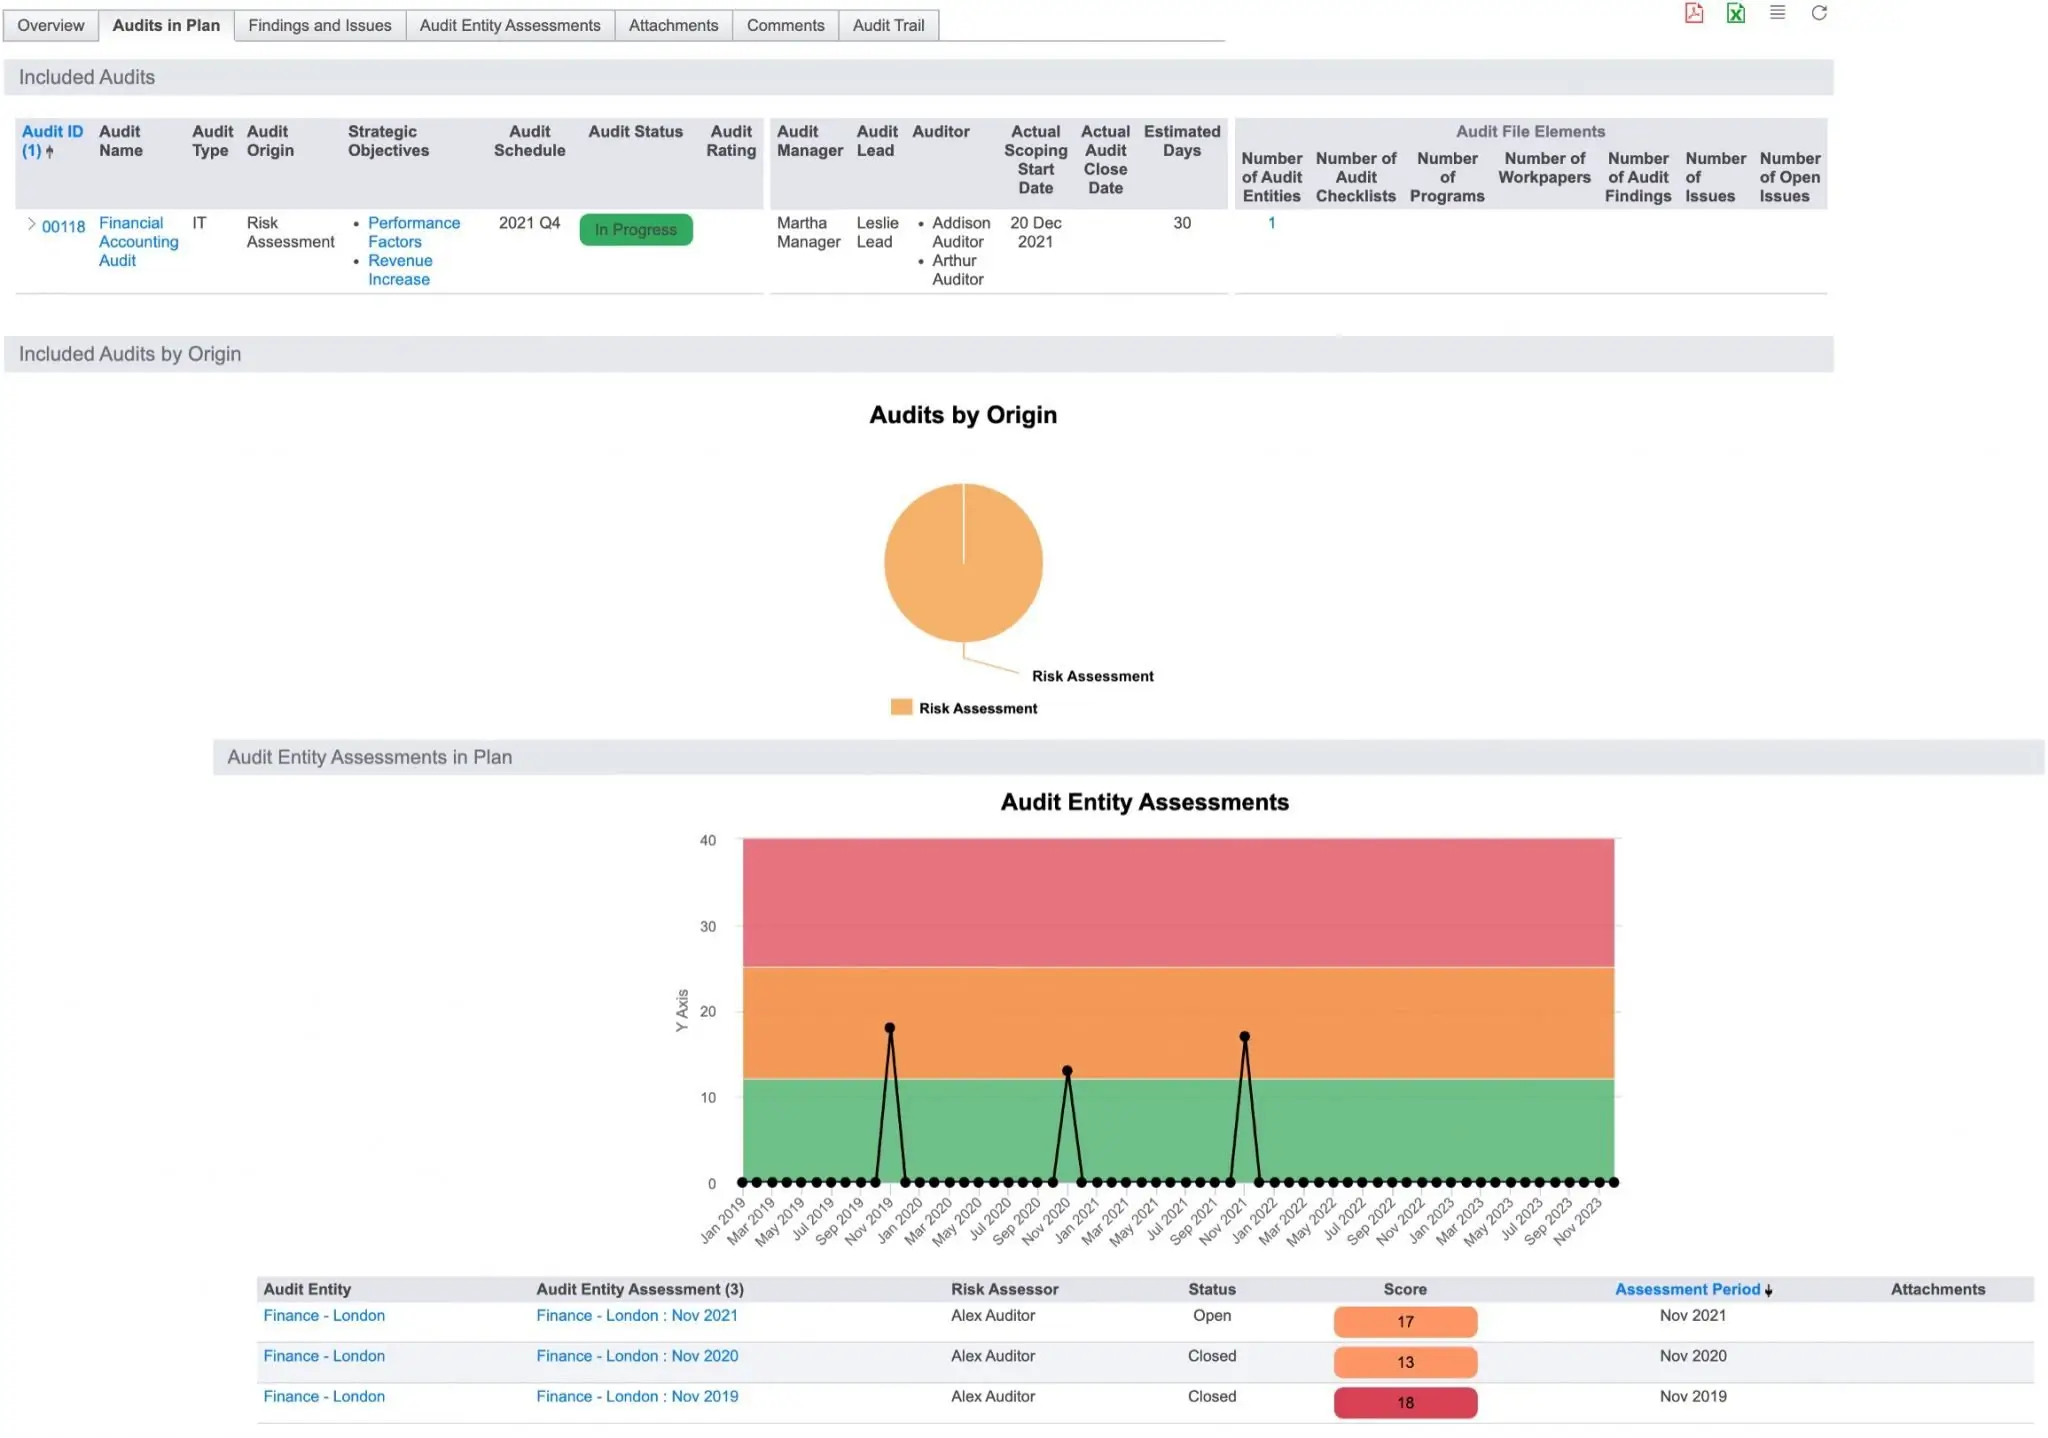Image resolution: width=2048 pixels, height=1438 pixels.
Task: Open the Performance Factors objective link
Action: click(x=414, y=232)
